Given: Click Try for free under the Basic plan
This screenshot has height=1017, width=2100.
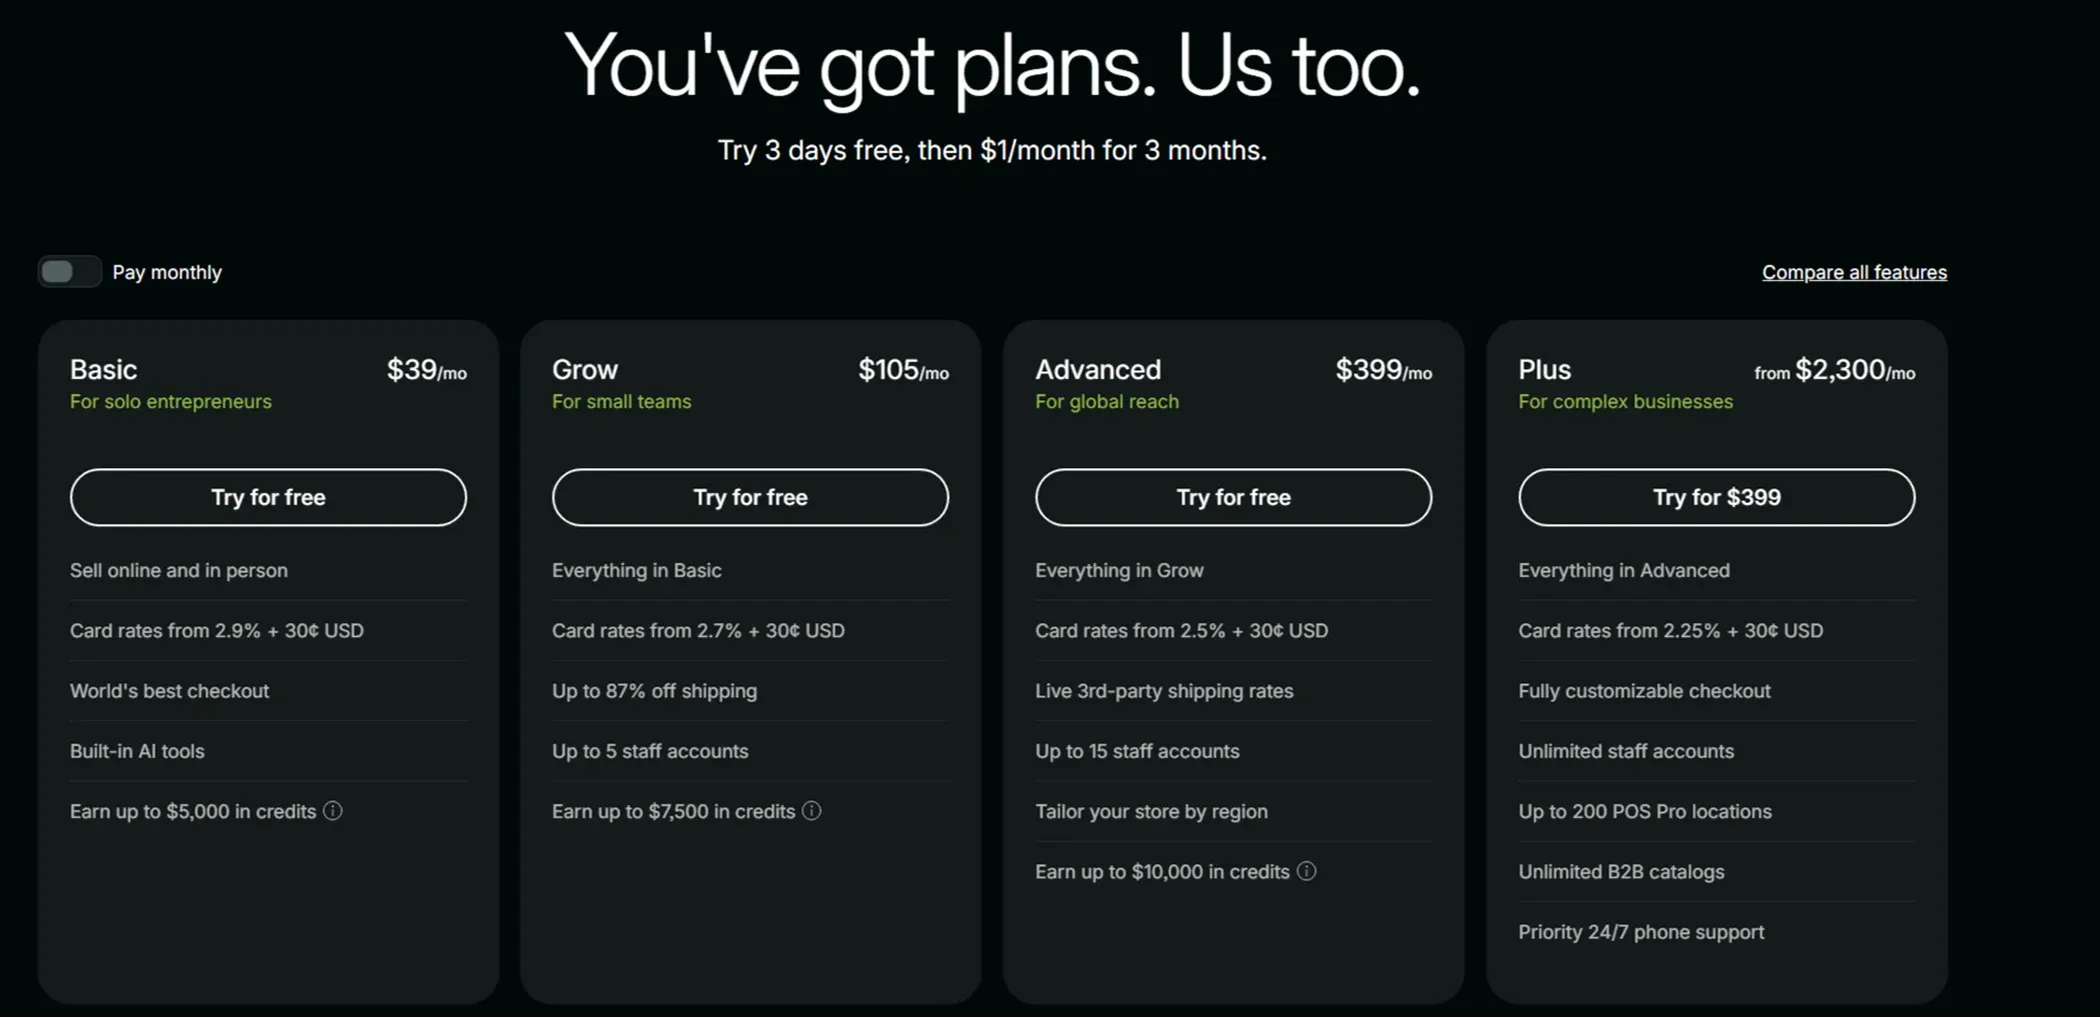Looking at the screenshot, I should 267,497.
